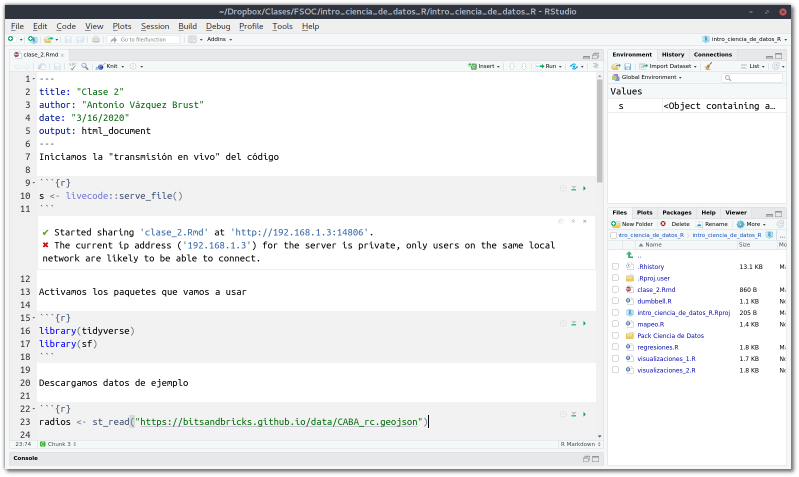Open intro_ciencia_de_datos_R.Rproj file link
Image resolution: width=799 pixels, height=477 pixels.
[683, 313]
